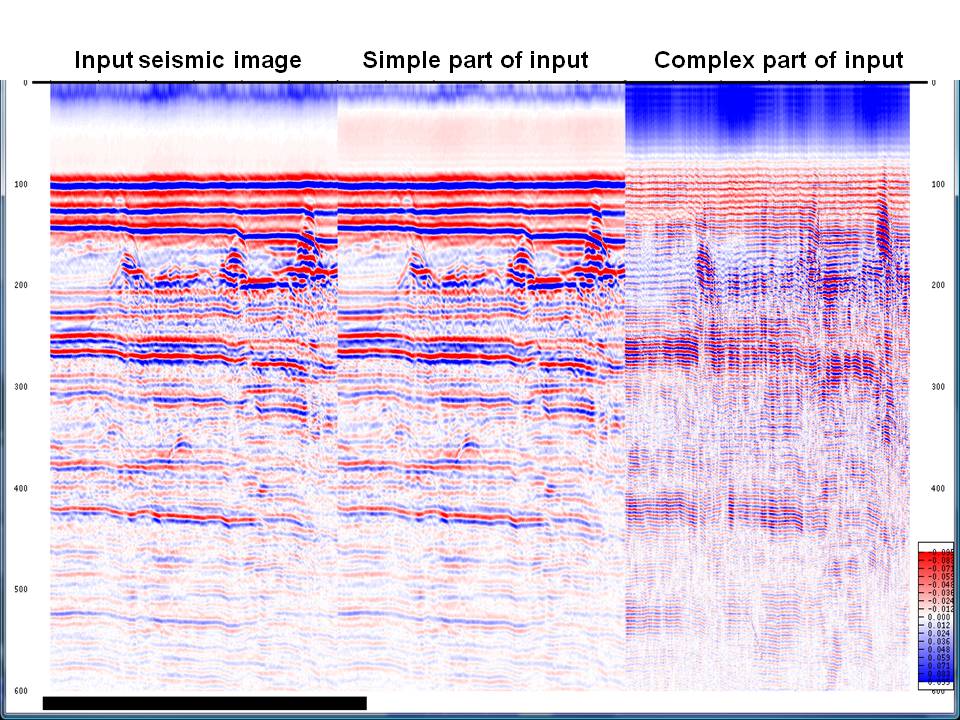Click right axis tick label 400
The image size is (960, 720).
[x=937, y=489]
